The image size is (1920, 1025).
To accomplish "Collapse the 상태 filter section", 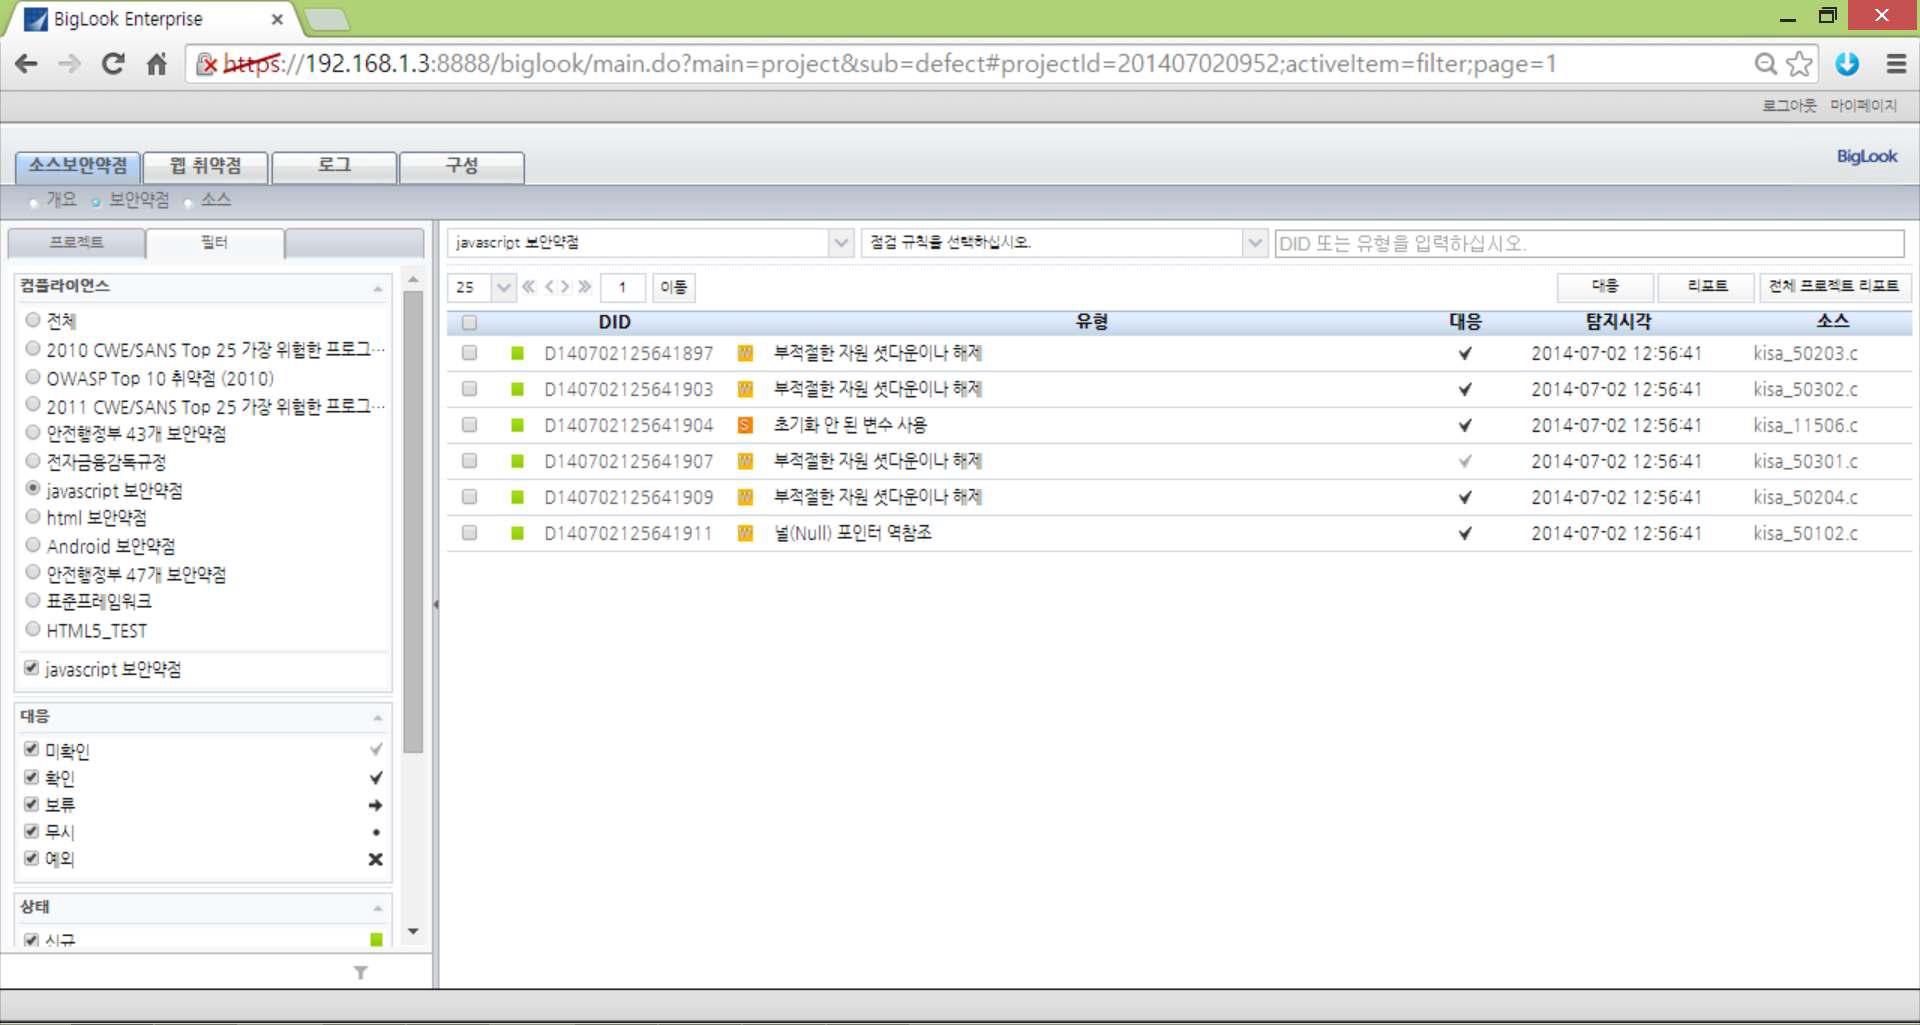I will (x=377, y=908).
